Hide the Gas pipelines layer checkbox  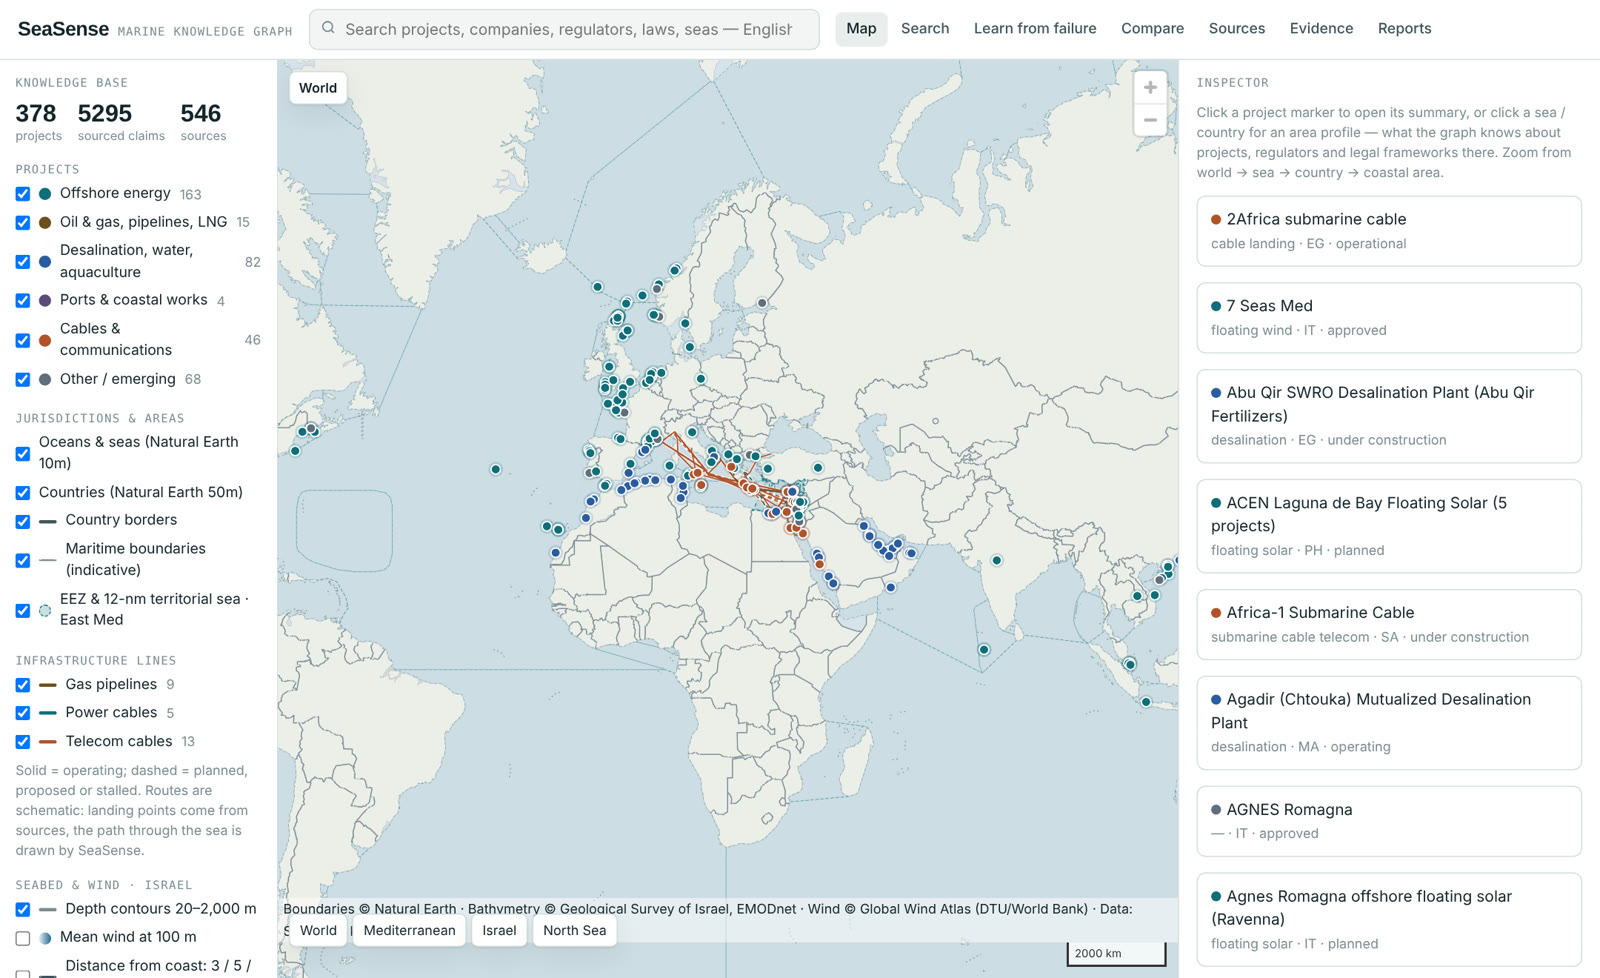tap(23, 685)
